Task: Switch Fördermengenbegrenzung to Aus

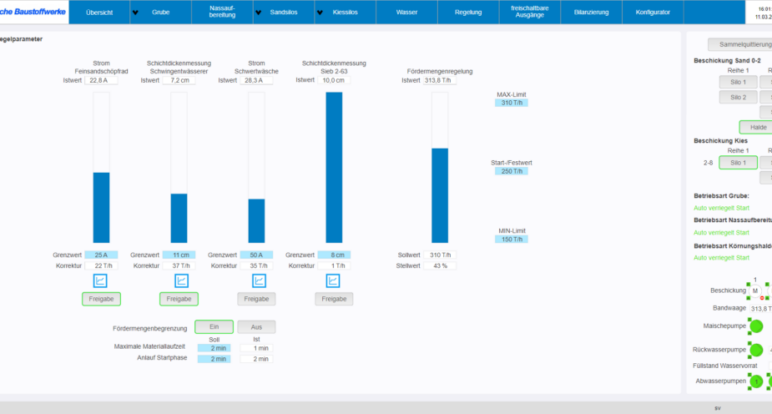Action: (x=256, y=327)
